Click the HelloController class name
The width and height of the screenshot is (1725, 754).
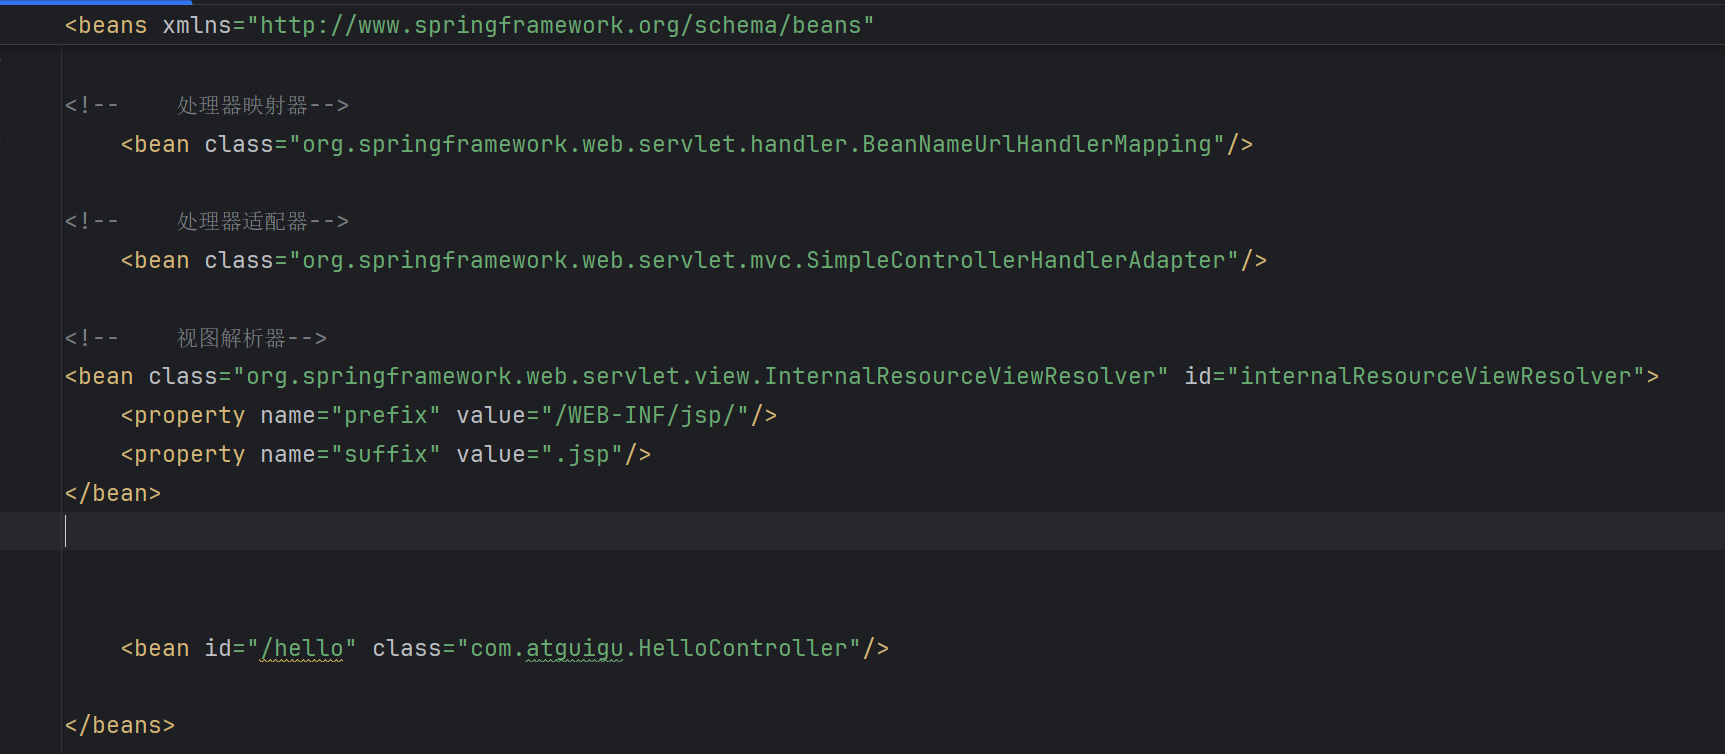click(743, 648)
